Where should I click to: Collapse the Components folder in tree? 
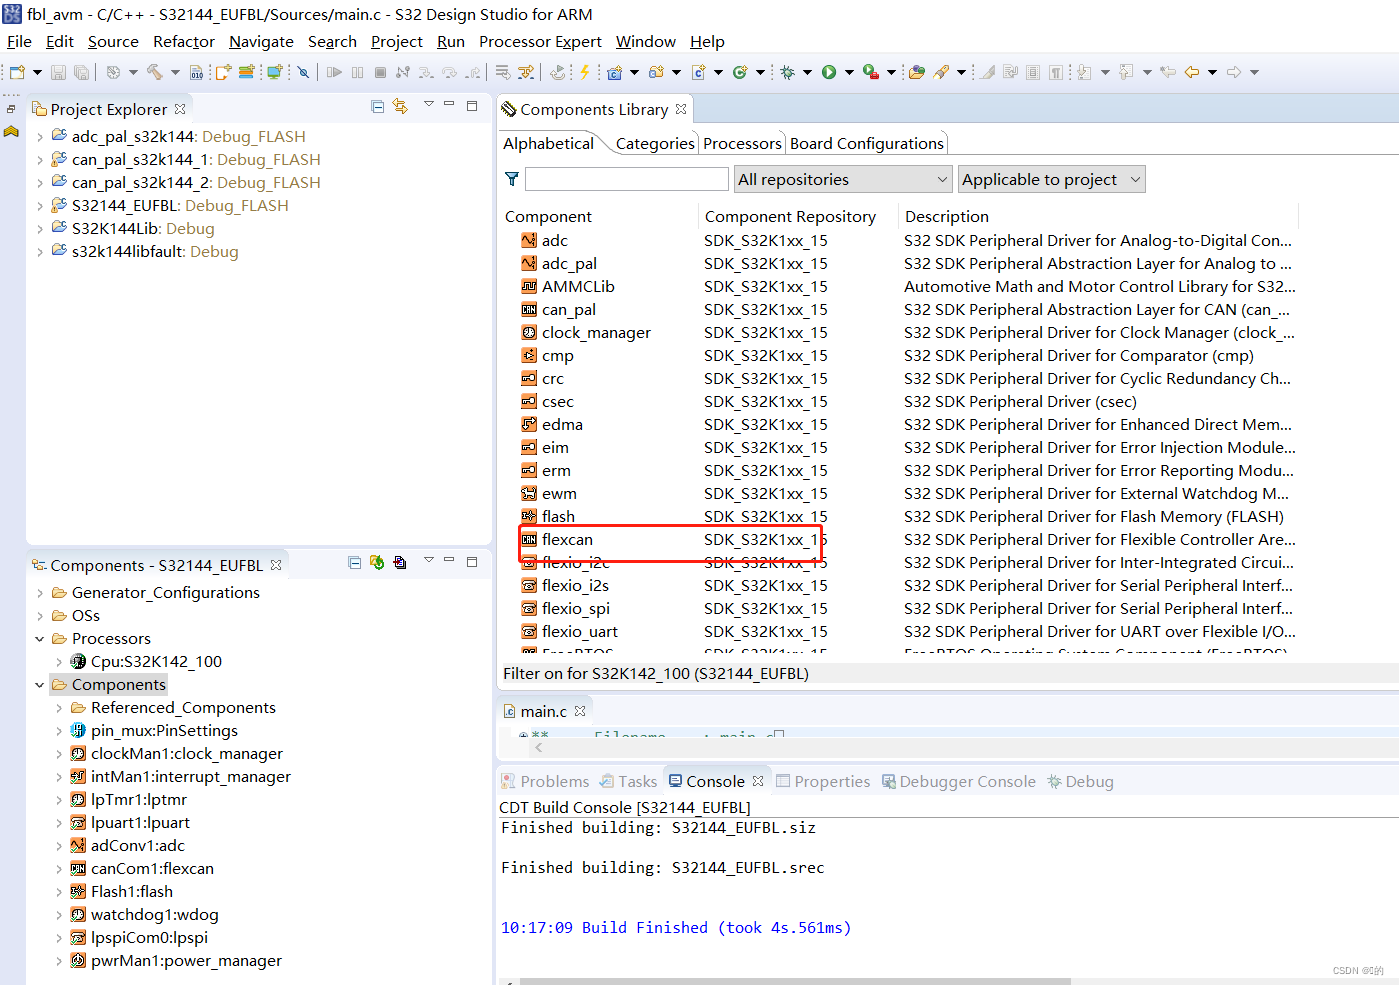click(40, 685)
